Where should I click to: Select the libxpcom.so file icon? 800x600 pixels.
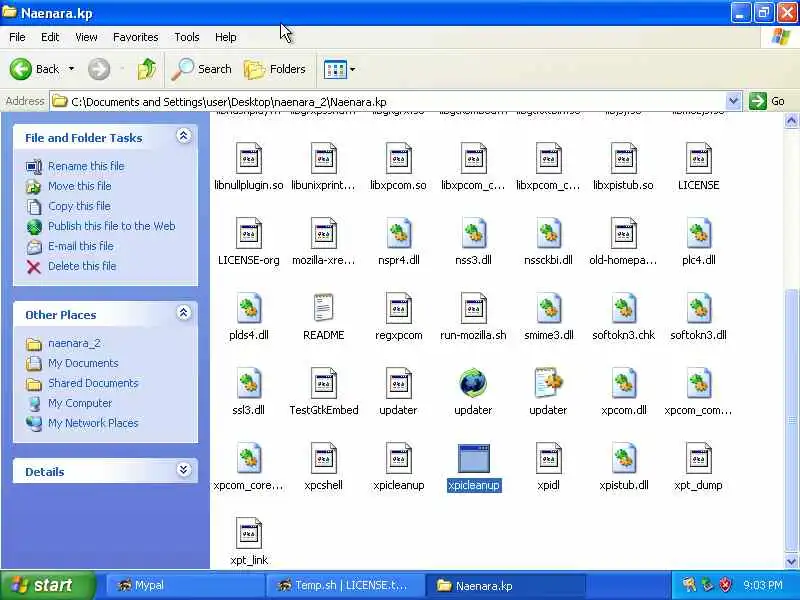tap(398, 158)
